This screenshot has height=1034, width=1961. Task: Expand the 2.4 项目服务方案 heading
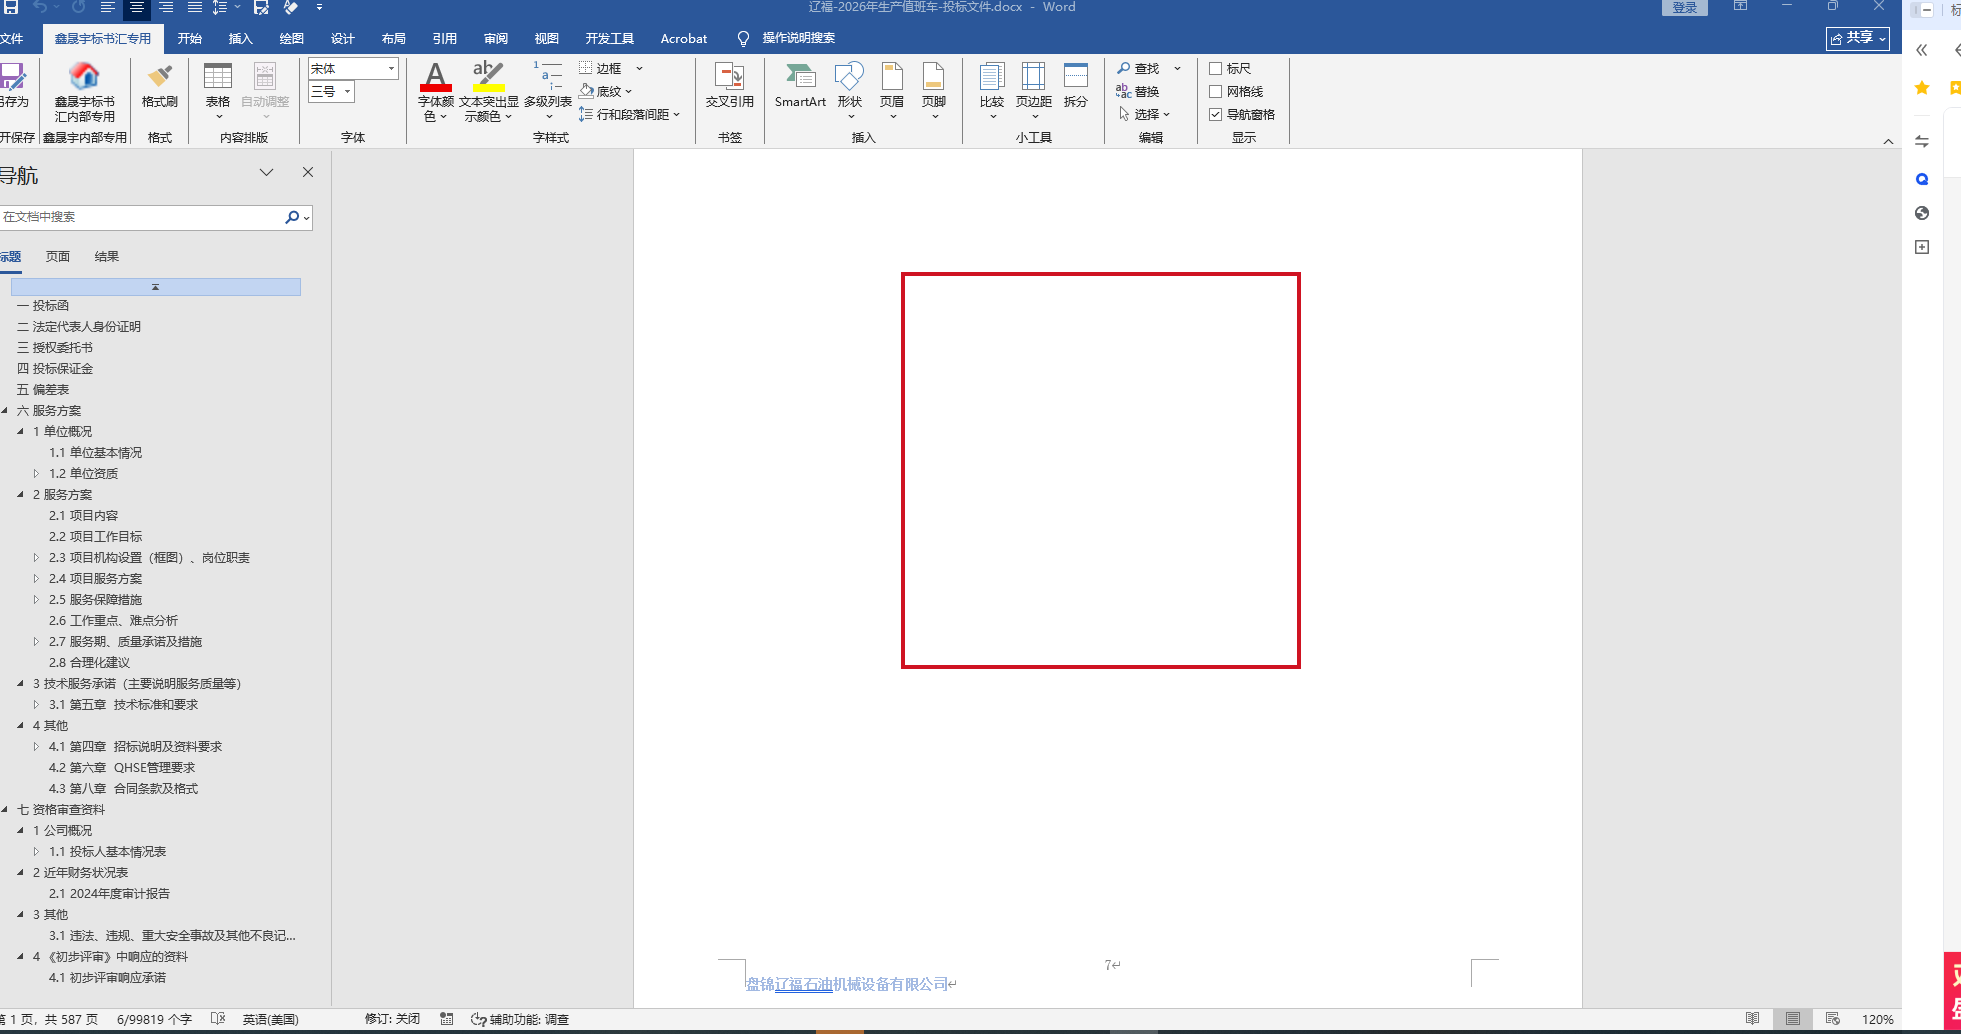[36, 578]
